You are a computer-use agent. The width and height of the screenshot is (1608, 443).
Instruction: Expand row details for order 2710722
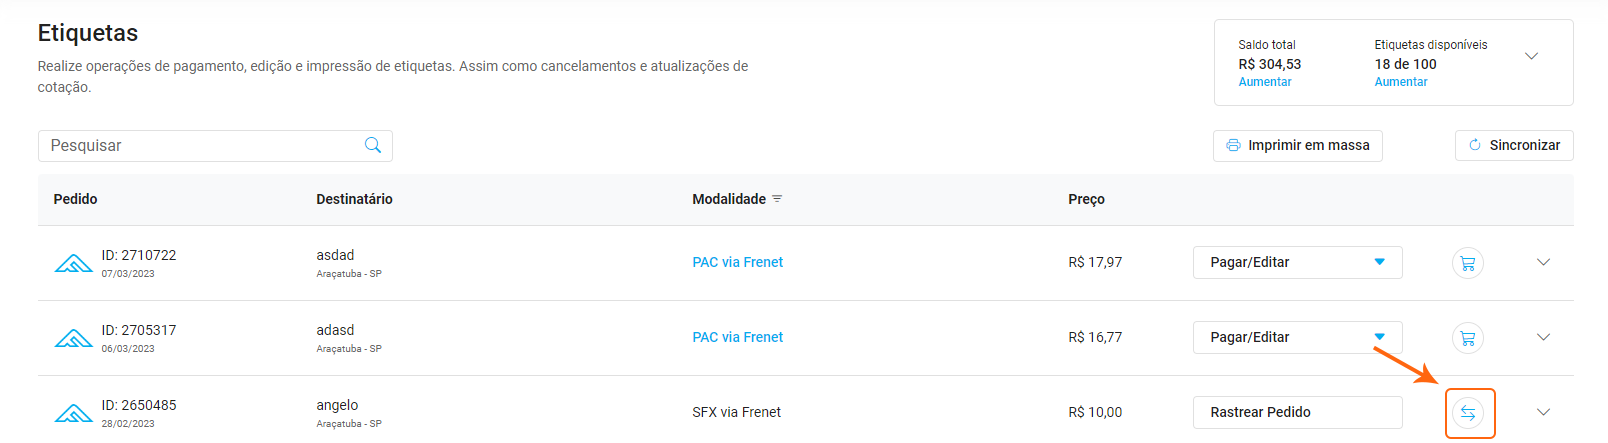(1543, 262)
